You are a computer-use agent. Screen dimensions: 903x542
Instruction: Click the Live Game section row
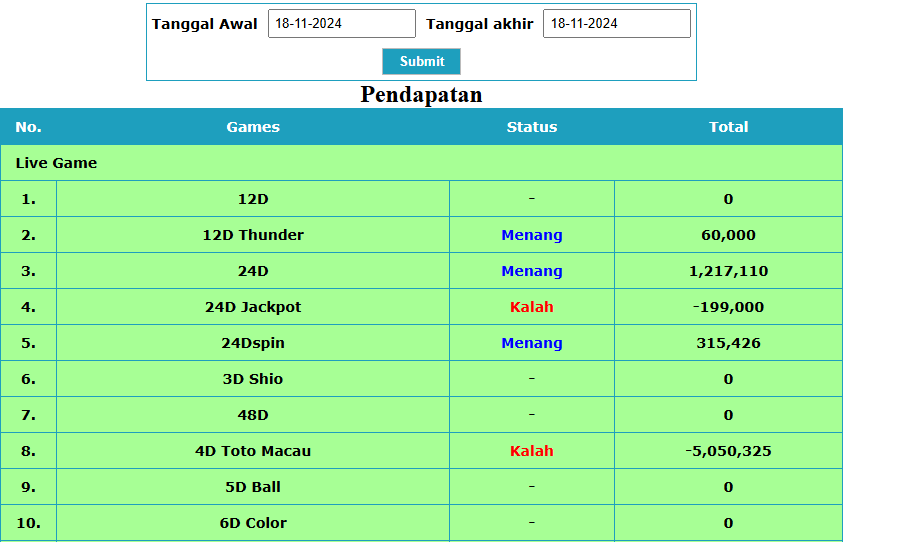click(x=422, y=163)
